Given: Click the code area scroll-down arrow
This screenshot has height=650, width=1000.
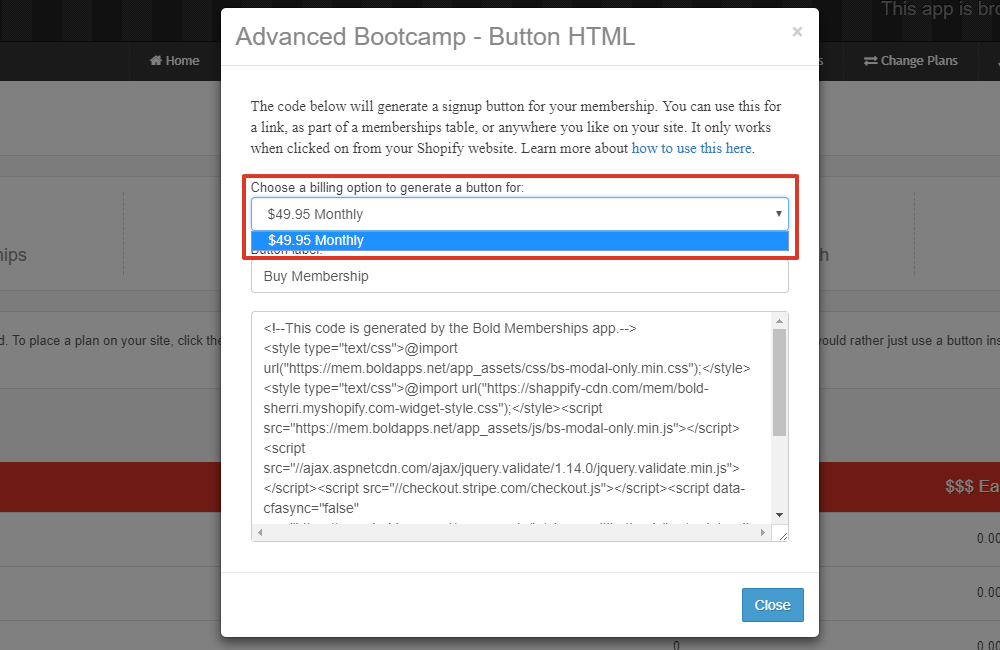Looking at the screenshot, I should tap(779, 515).
